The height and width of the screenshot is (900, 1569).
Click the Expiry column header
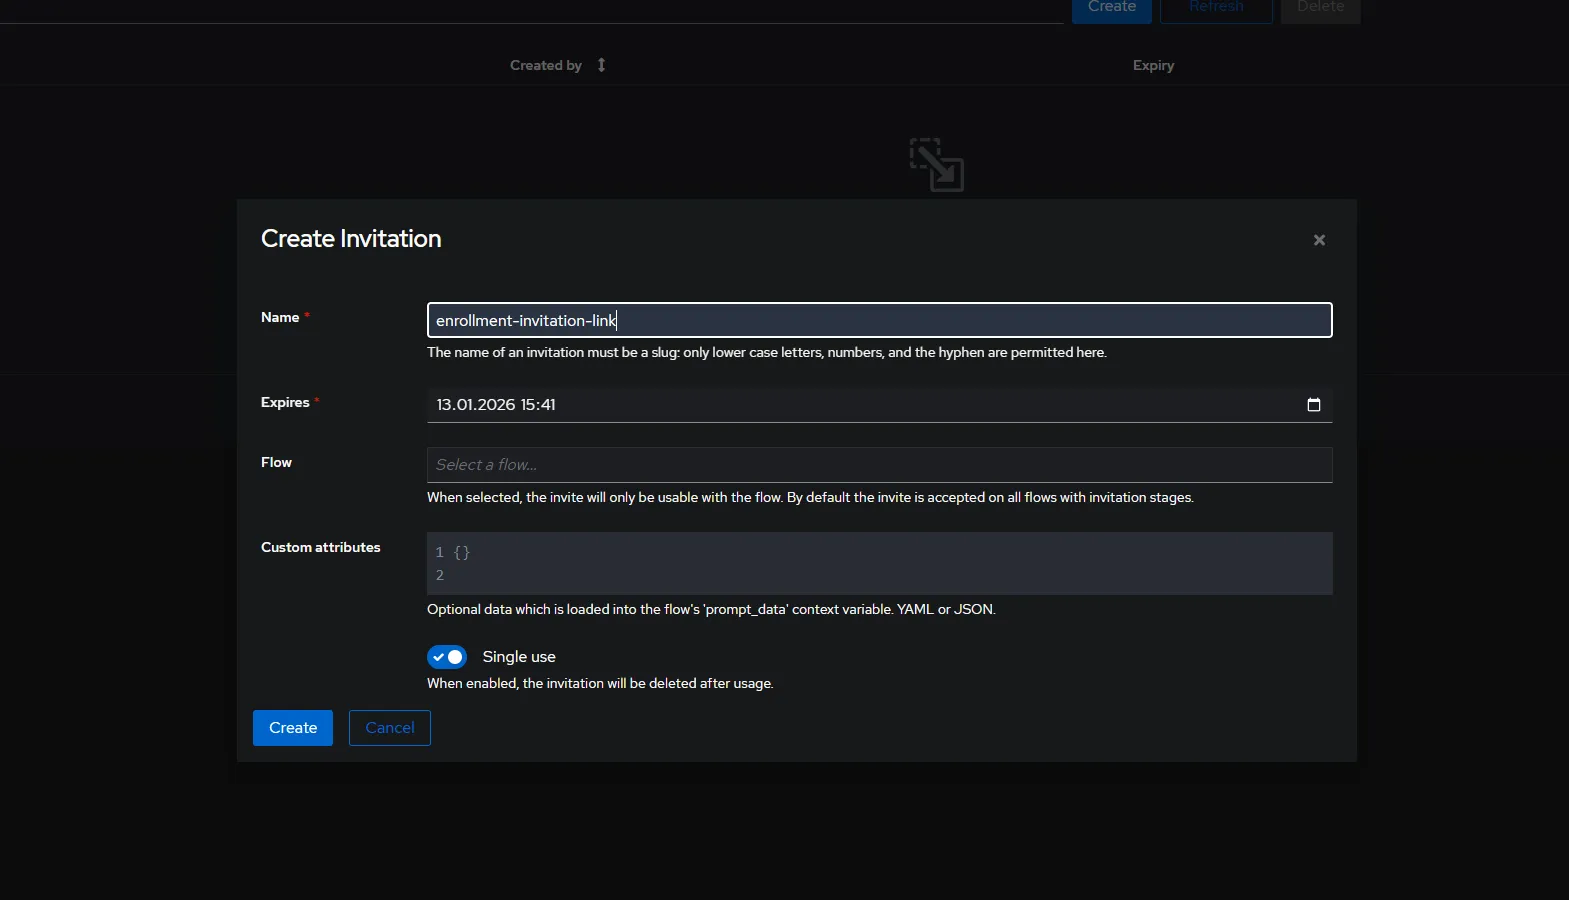[1153, 65]
